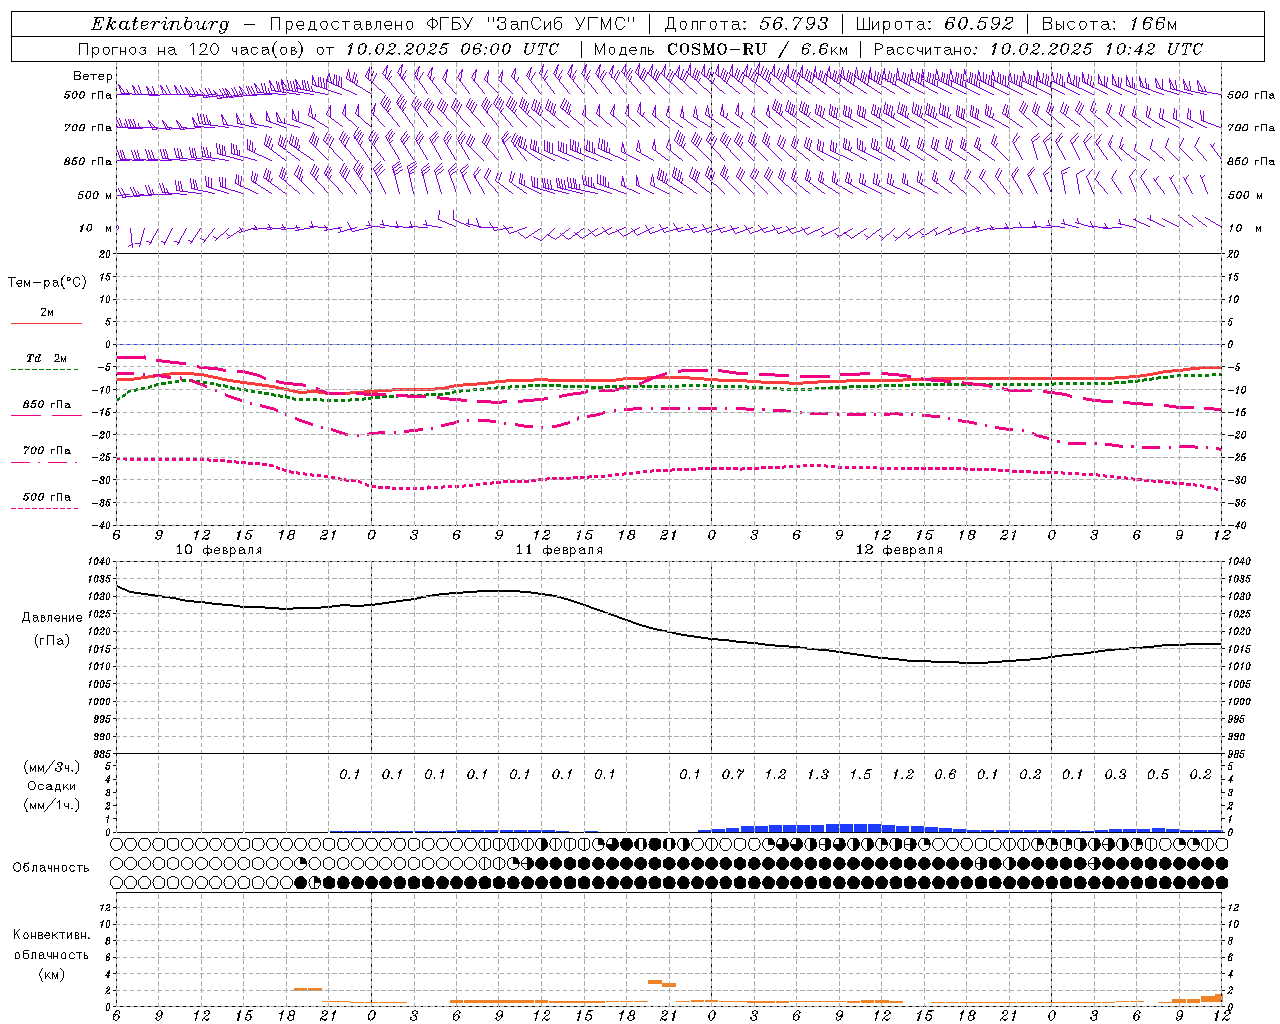Screen dimensions: 1280x1024
Task: Click the 'Широта: 60.592' header field
Action: (x=934, y=24)
